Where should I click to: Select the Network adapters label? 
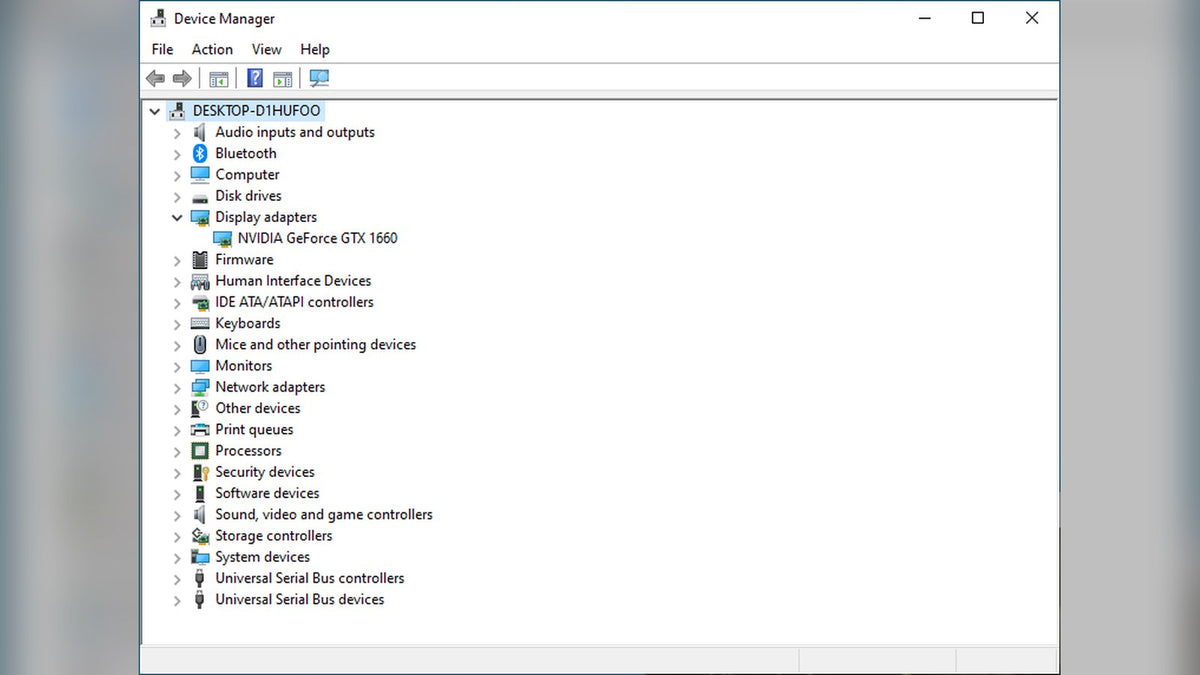(270, 387)
